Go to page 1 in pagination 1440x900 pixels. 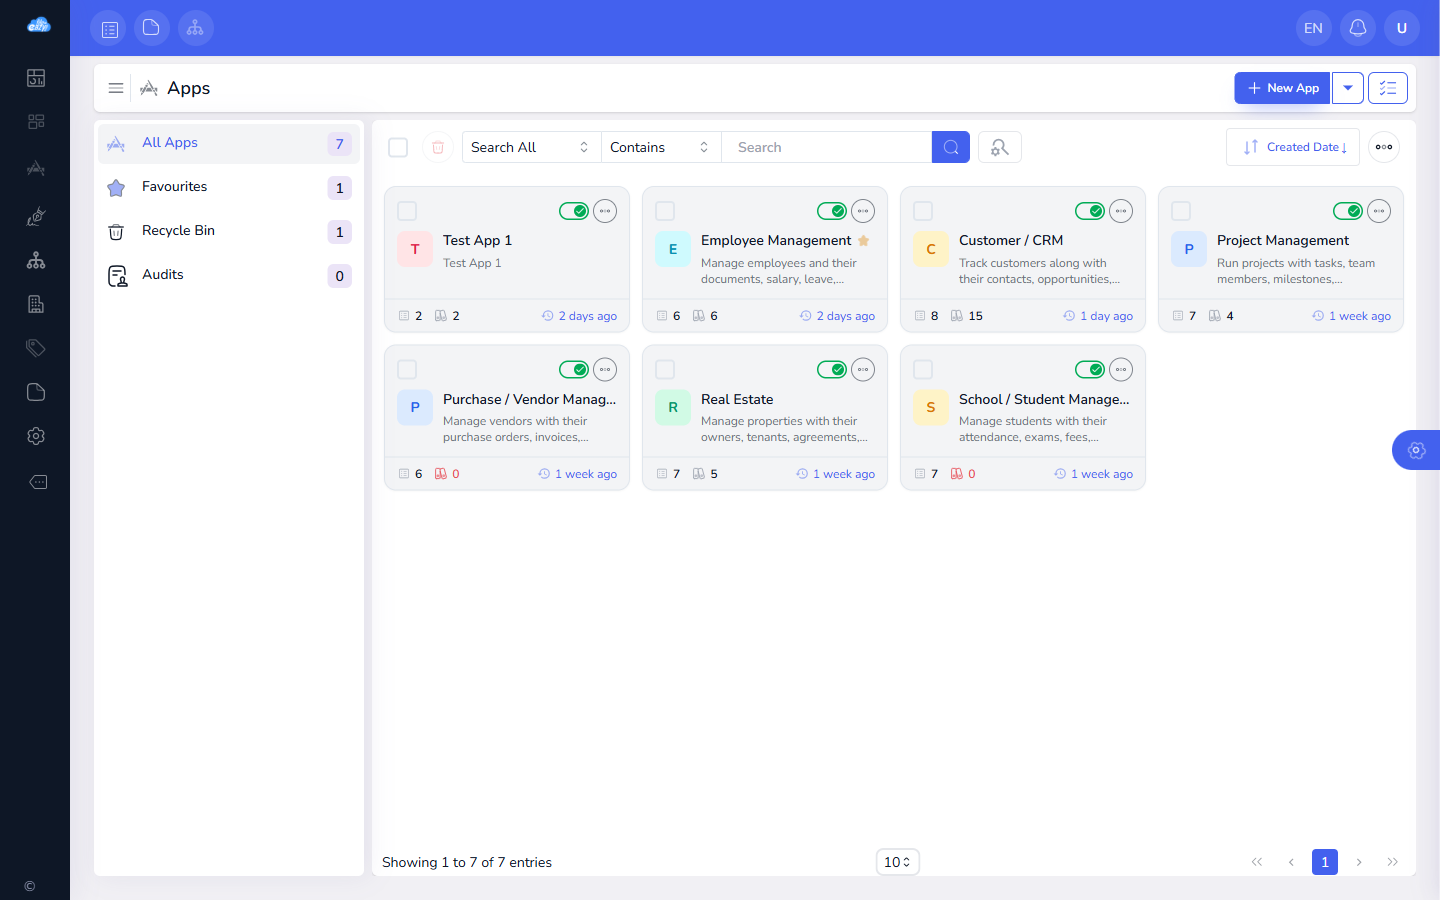tap(1324, 862)
